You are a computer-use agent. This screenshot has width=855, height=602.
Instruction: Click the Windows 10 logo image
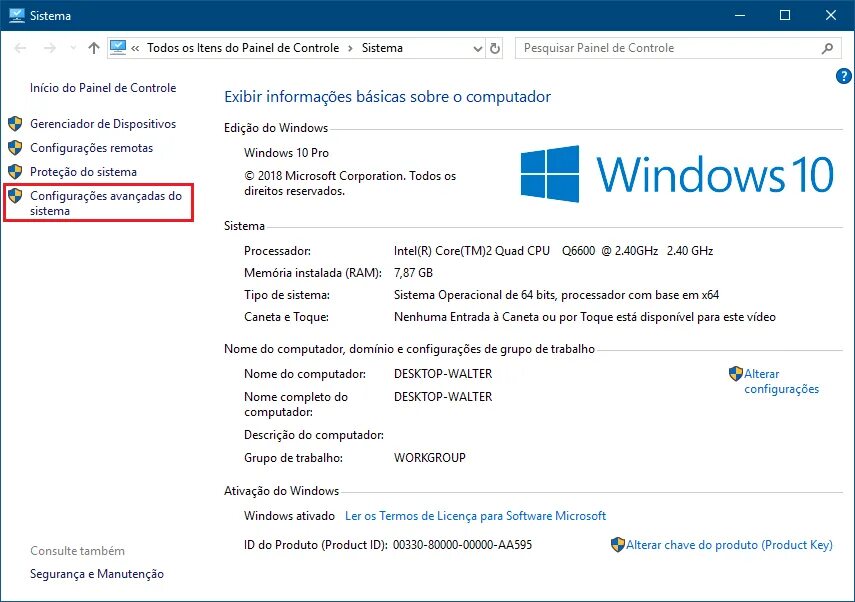[x=677, y=174]
